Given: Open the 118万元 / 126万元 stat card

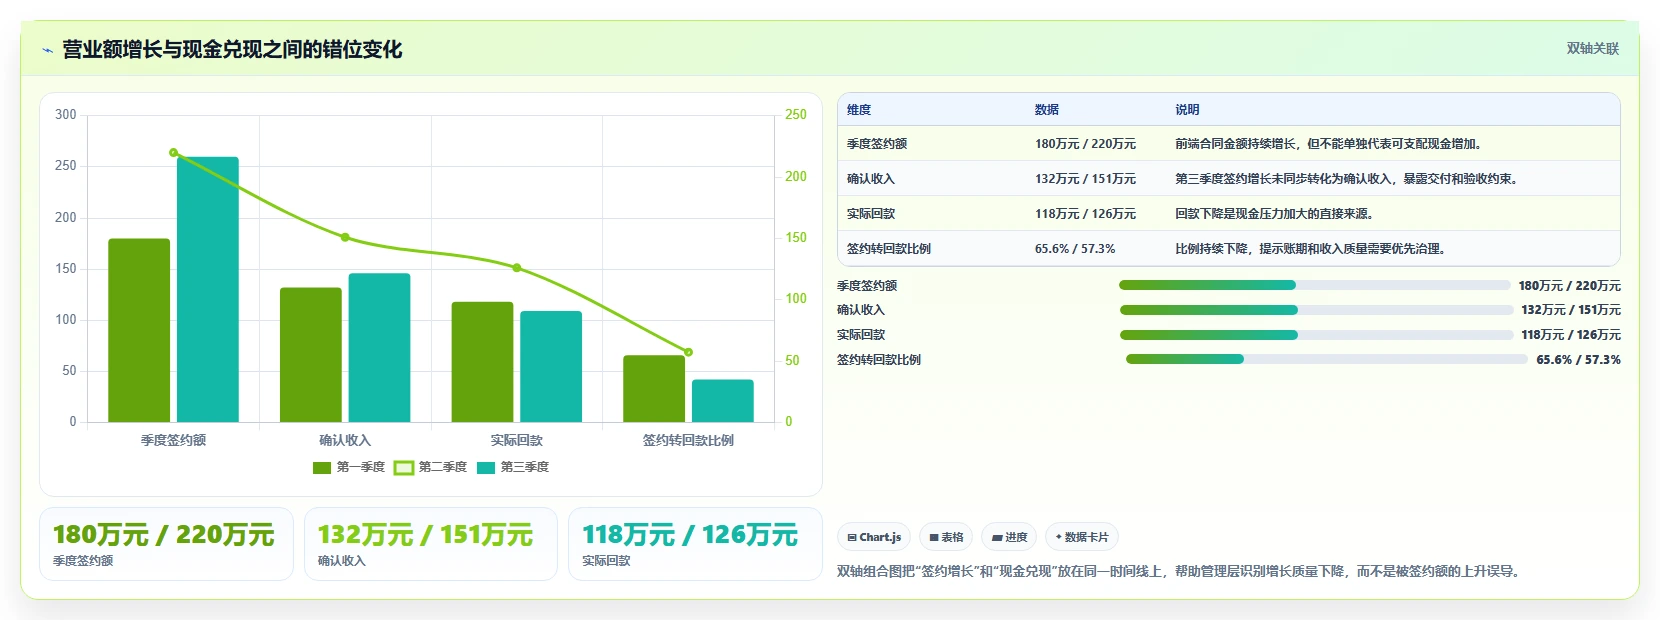Looking at the screenshot, I should (695, 544).
